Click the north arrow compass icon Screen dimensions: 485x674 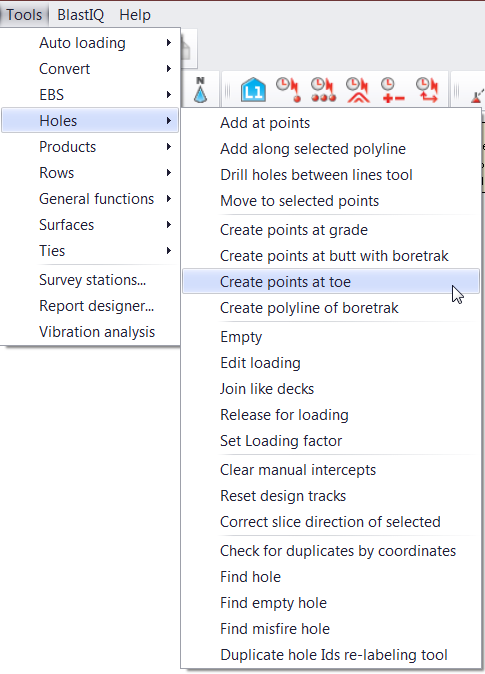coord(200,89)
